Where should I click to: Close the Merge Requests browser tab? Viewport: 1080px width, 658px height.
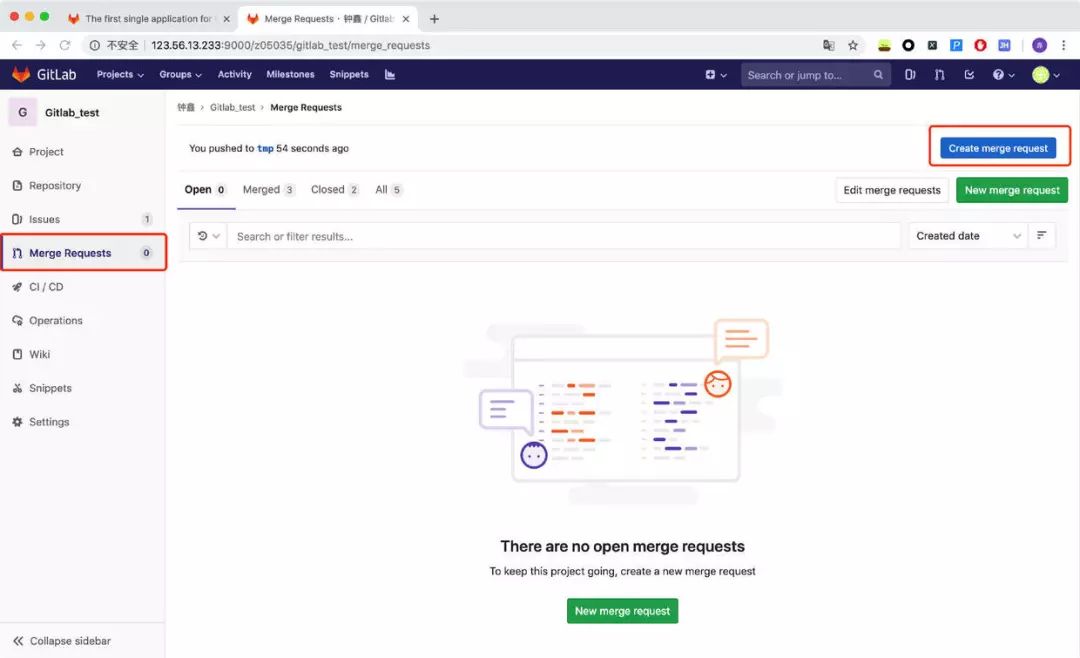(406, 19)
